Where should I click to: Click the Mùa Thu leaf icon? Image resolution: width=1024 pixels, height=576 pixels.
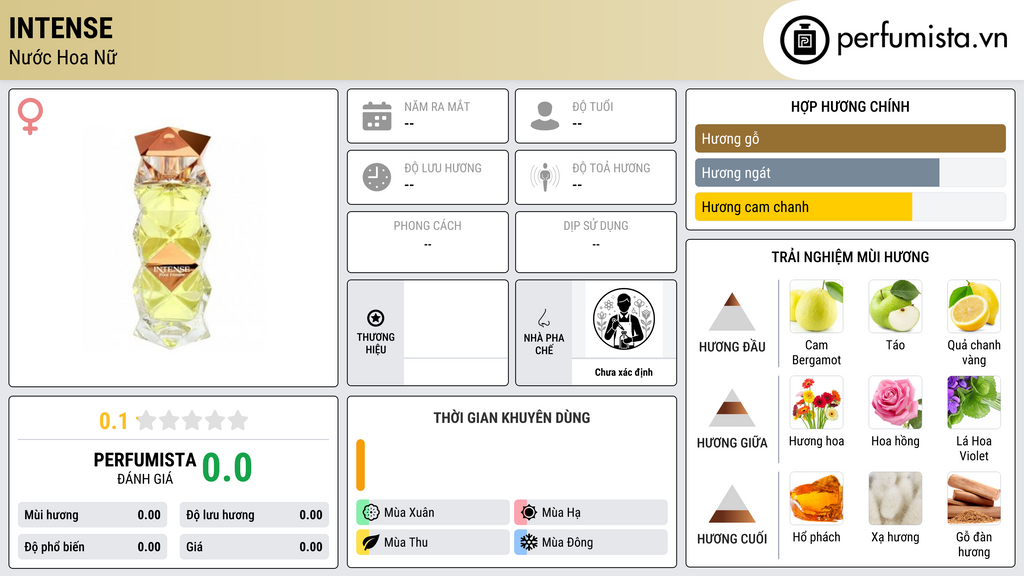coord(371,542)
